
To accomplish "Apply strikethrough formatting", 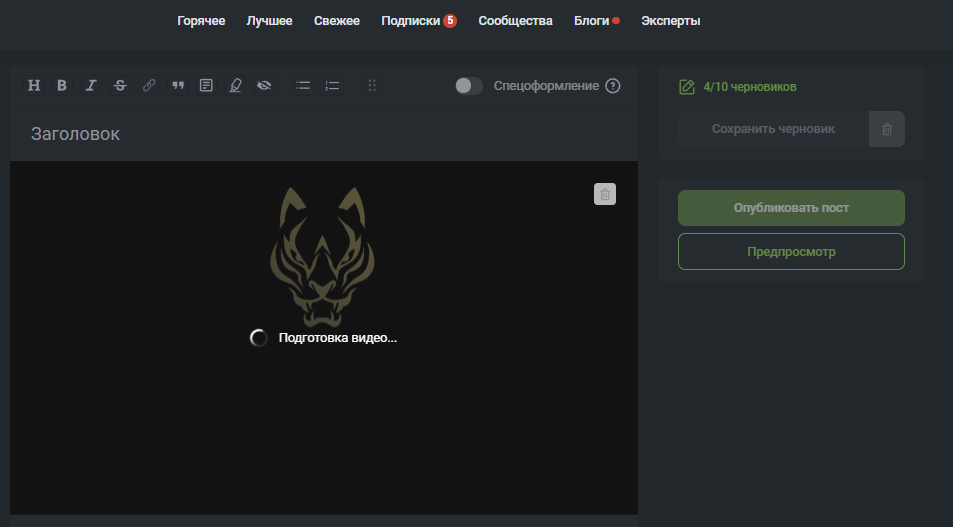I will (x=120, y=86).
